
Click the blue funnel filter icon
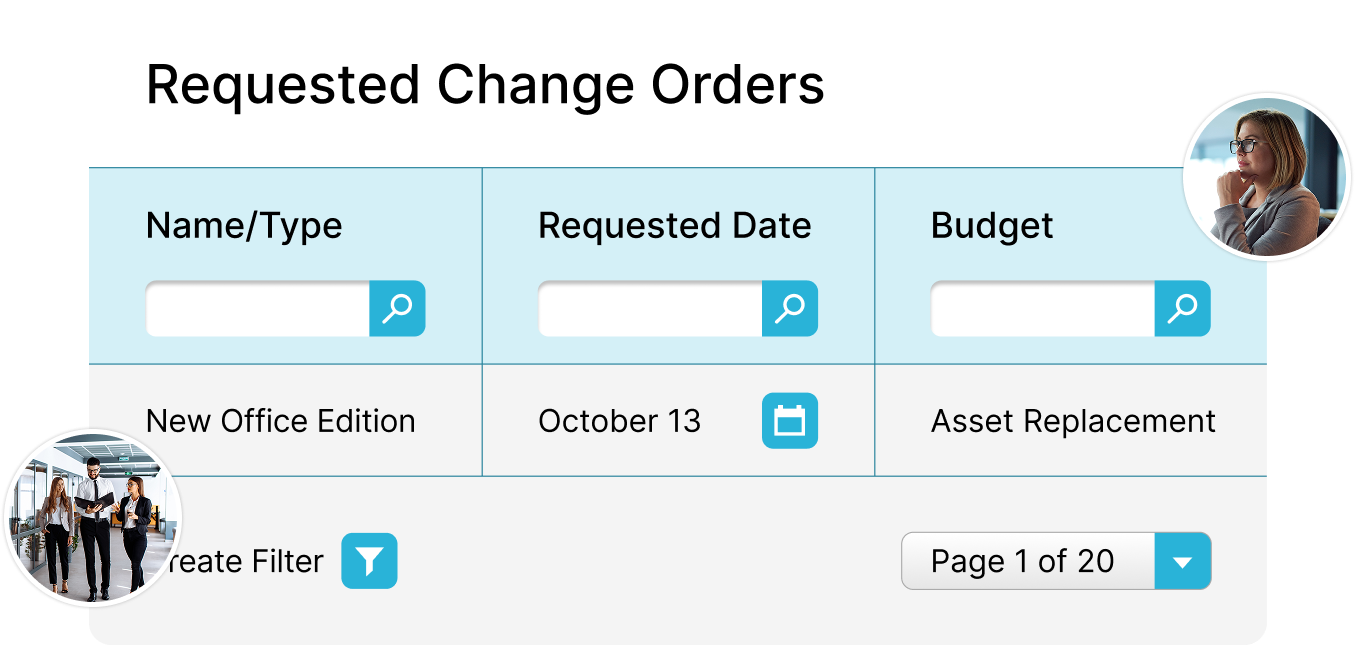pyautogui.click(x=369, y=561)
